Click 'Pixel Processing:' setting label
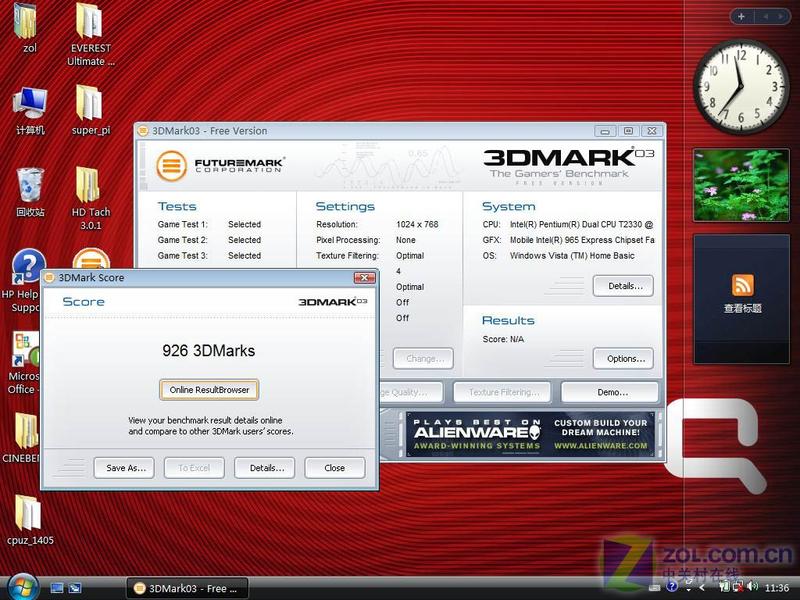Image resolution: width=800 pixels, height=600 pixels. (348, 240)
